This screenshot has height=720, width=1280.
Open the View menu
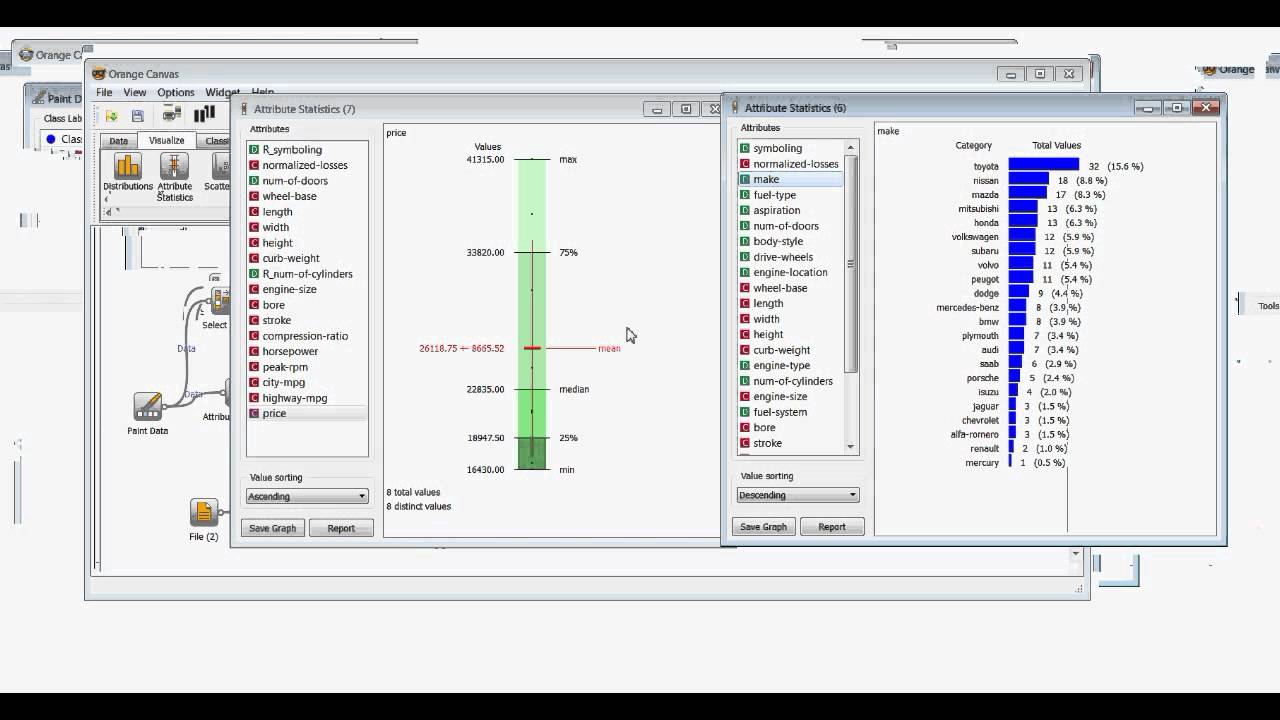134,92
